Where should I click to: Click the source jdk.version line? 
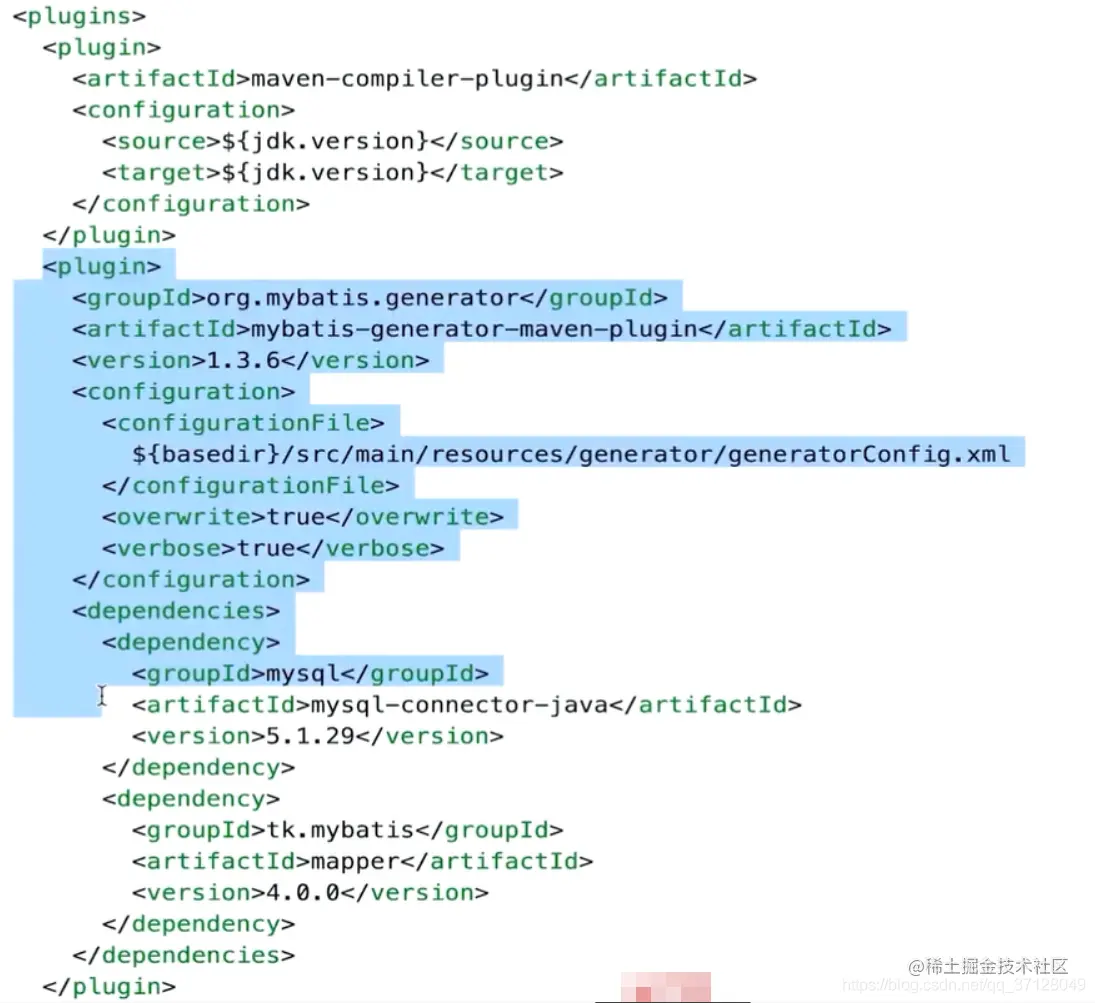(332, 142)
